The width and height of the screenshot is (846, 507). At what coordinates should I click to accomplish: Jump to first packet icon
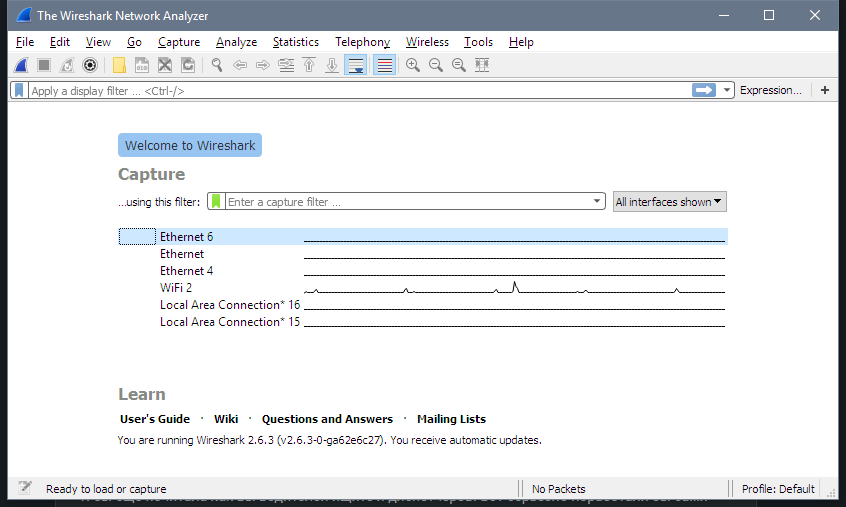[309, 65]
